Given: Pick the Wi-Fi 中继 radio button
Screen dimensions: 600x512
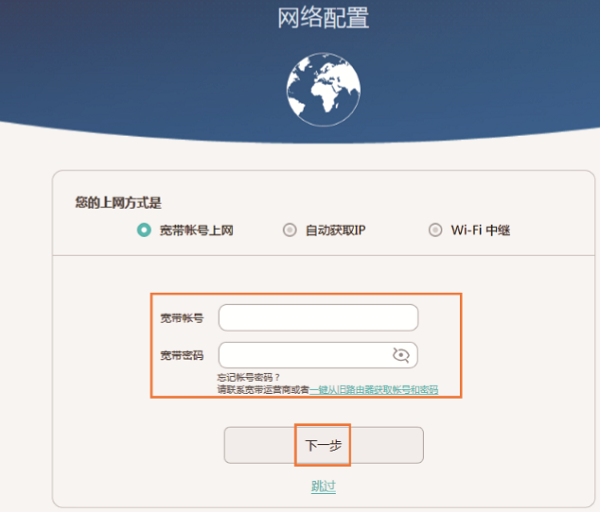Looking at the screenshot, I should coord(435,230).
